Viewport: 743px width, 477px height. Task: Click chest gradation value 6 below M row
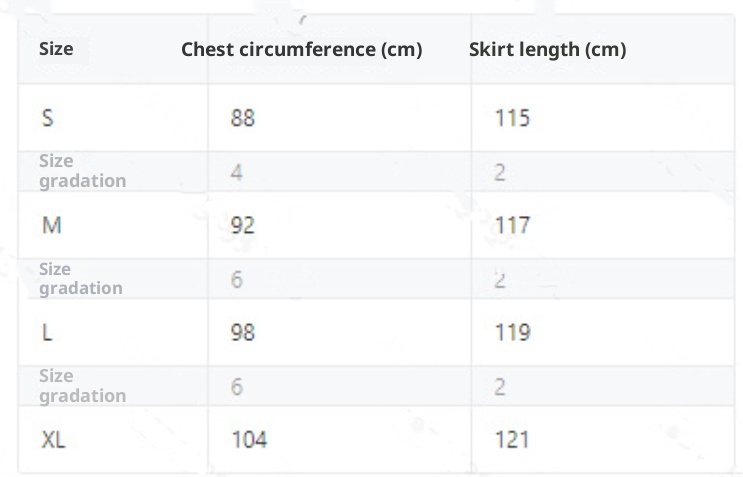coord(236,279)
